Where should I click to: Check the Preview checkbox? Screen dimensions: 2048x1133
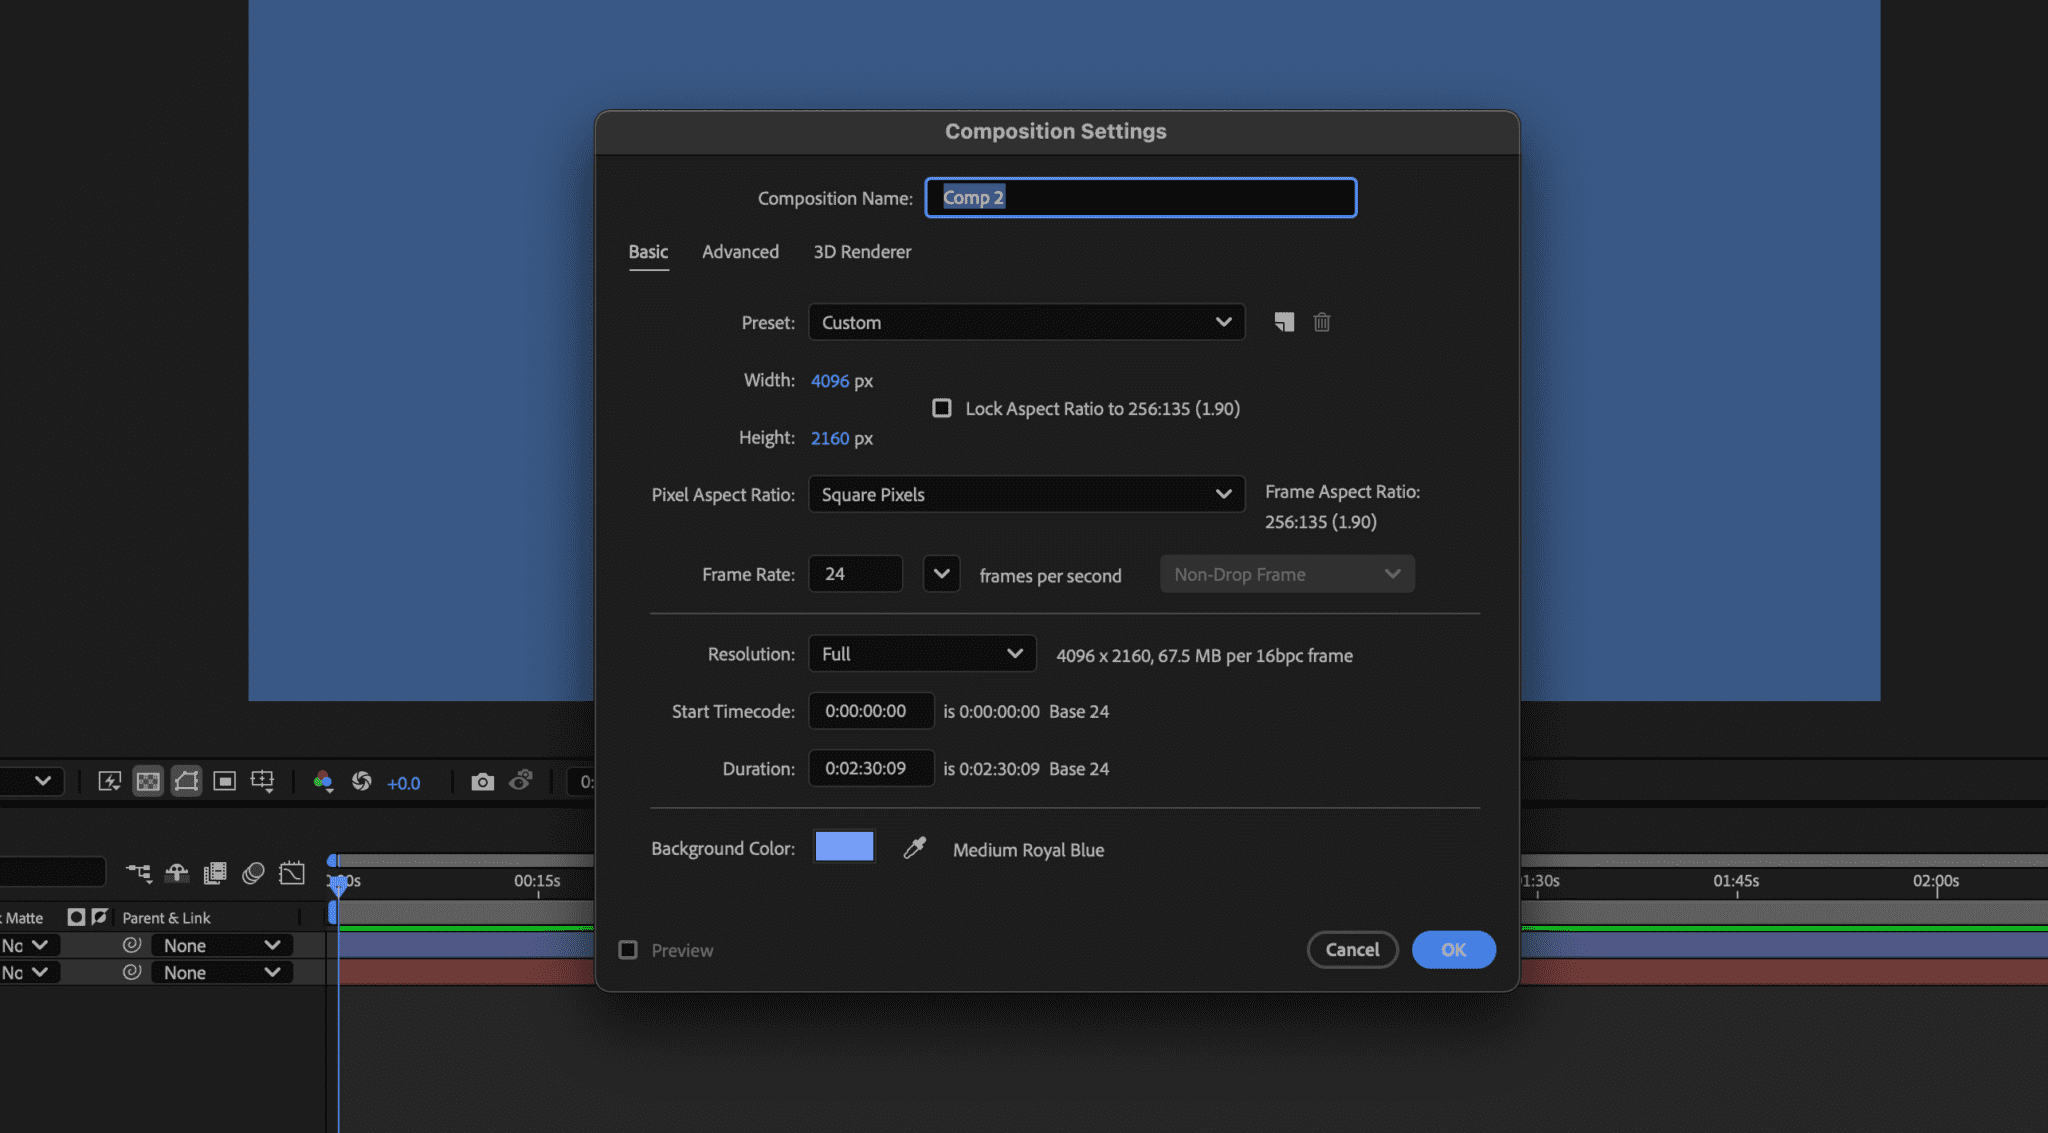tap(628, 950)
